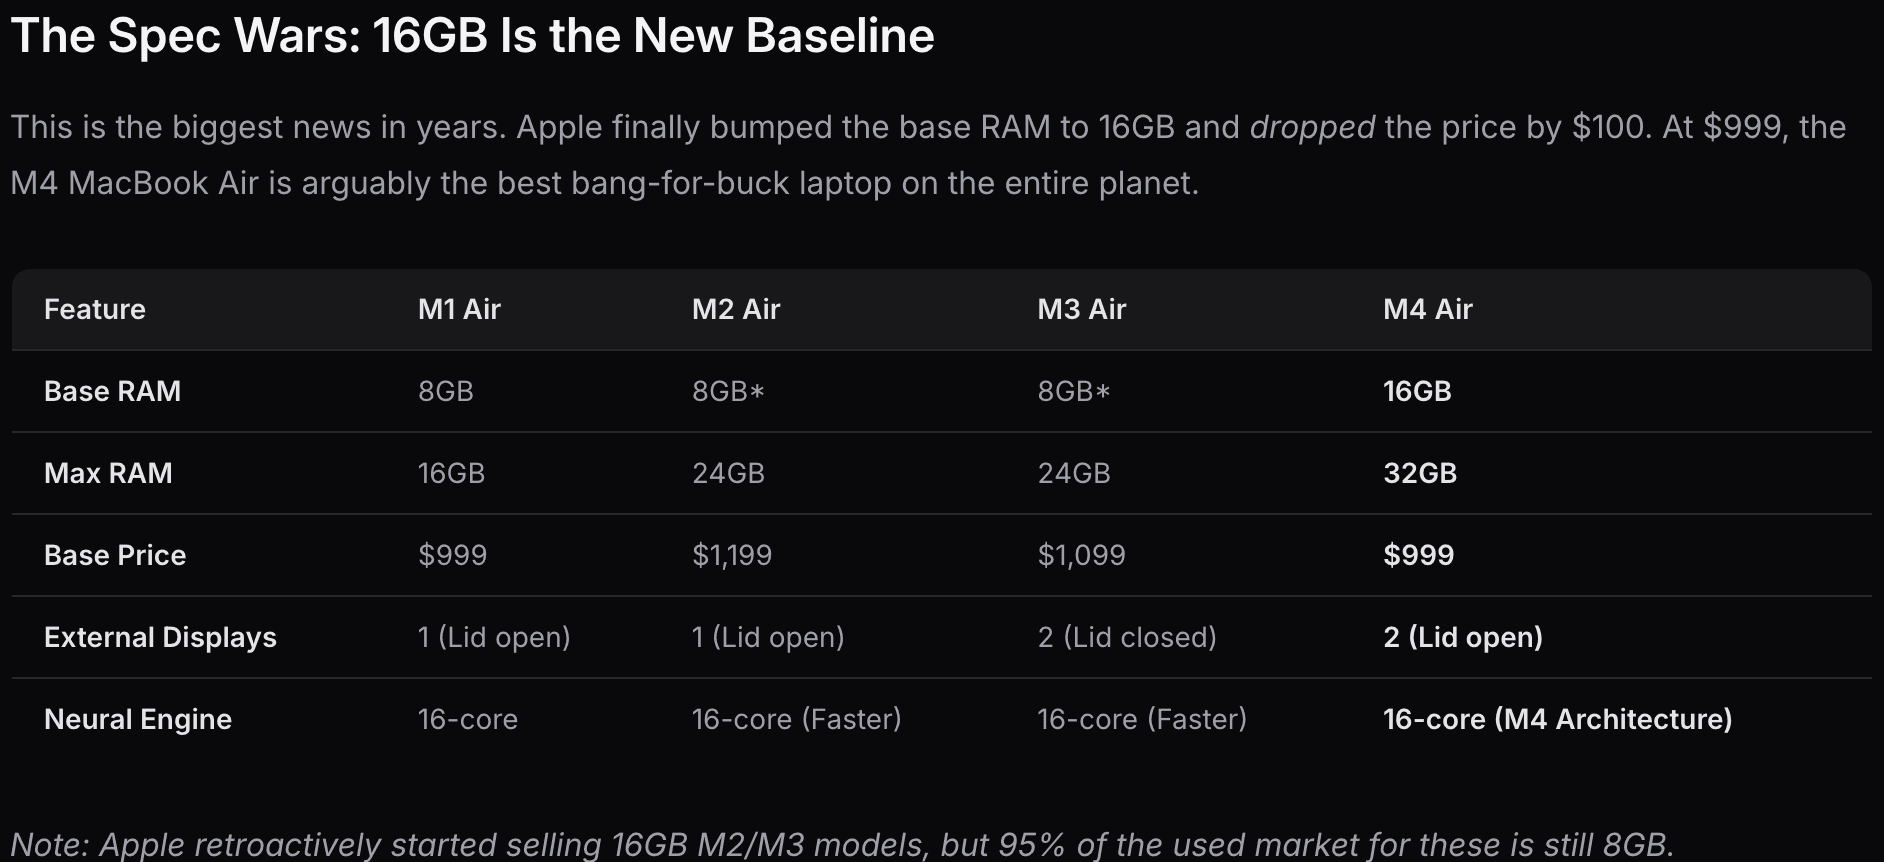This screenshot has width=1884, height=862.
Task: Click the $1,199 M2 Air price cell
Action: point(731,555)
